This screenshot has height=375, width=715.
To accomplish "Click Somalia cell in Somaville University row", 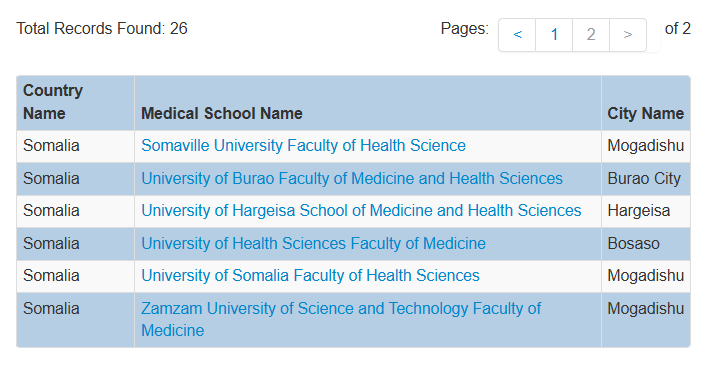I will [51, 146].
